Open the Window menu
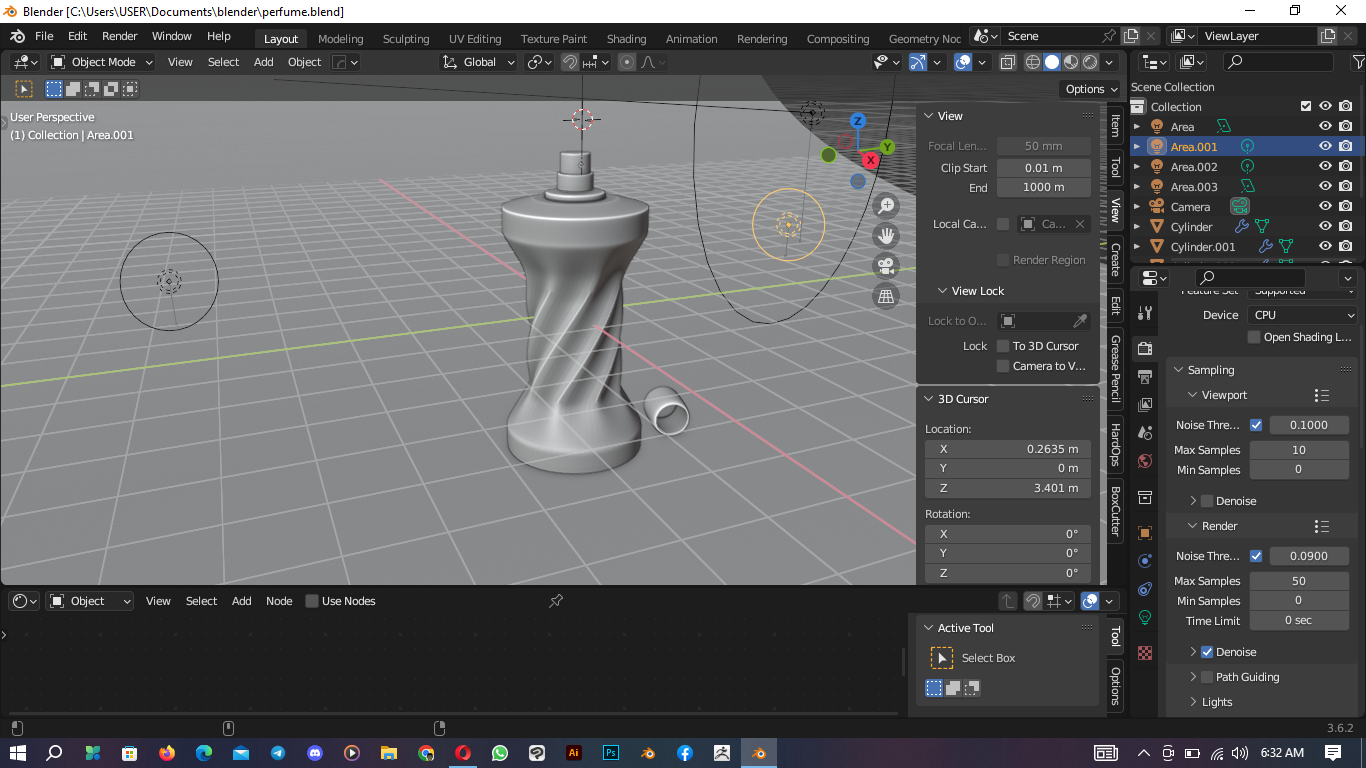This screenshot has height=768, width=1366. tap(171, 36)
